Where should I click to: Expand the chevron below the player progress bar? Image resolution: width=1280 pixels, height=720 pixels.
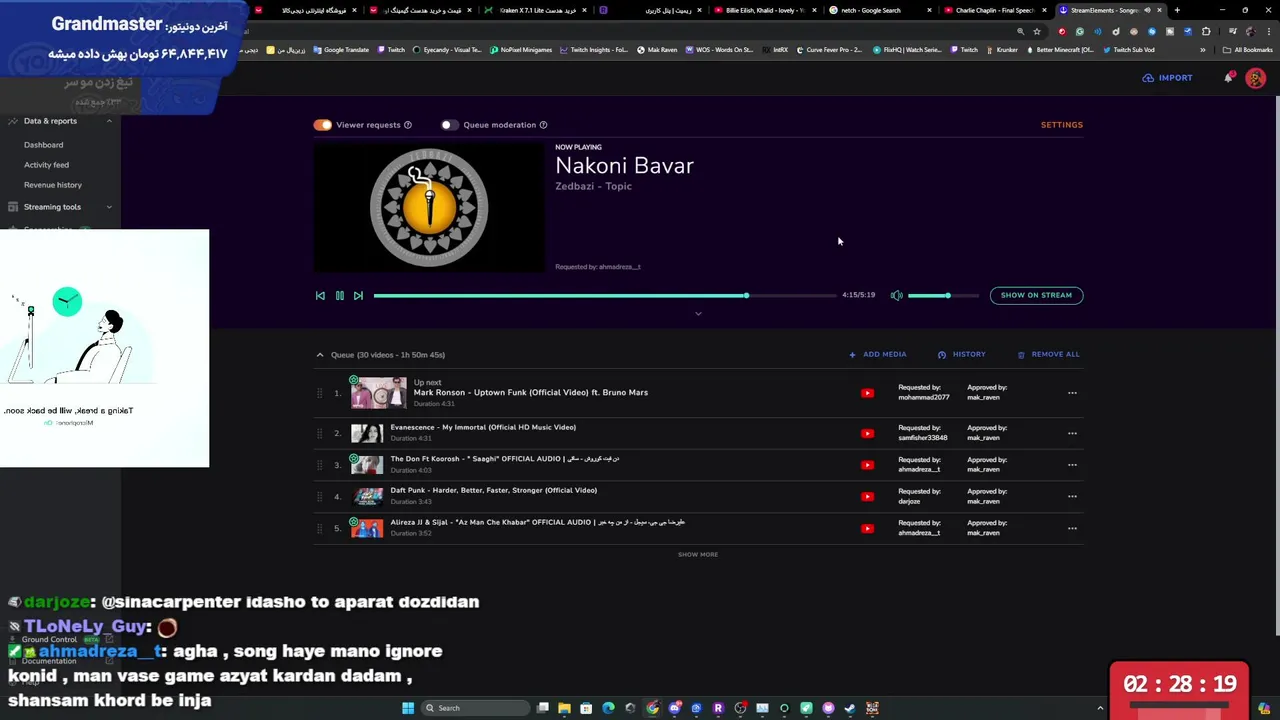(x=698, y=313)
